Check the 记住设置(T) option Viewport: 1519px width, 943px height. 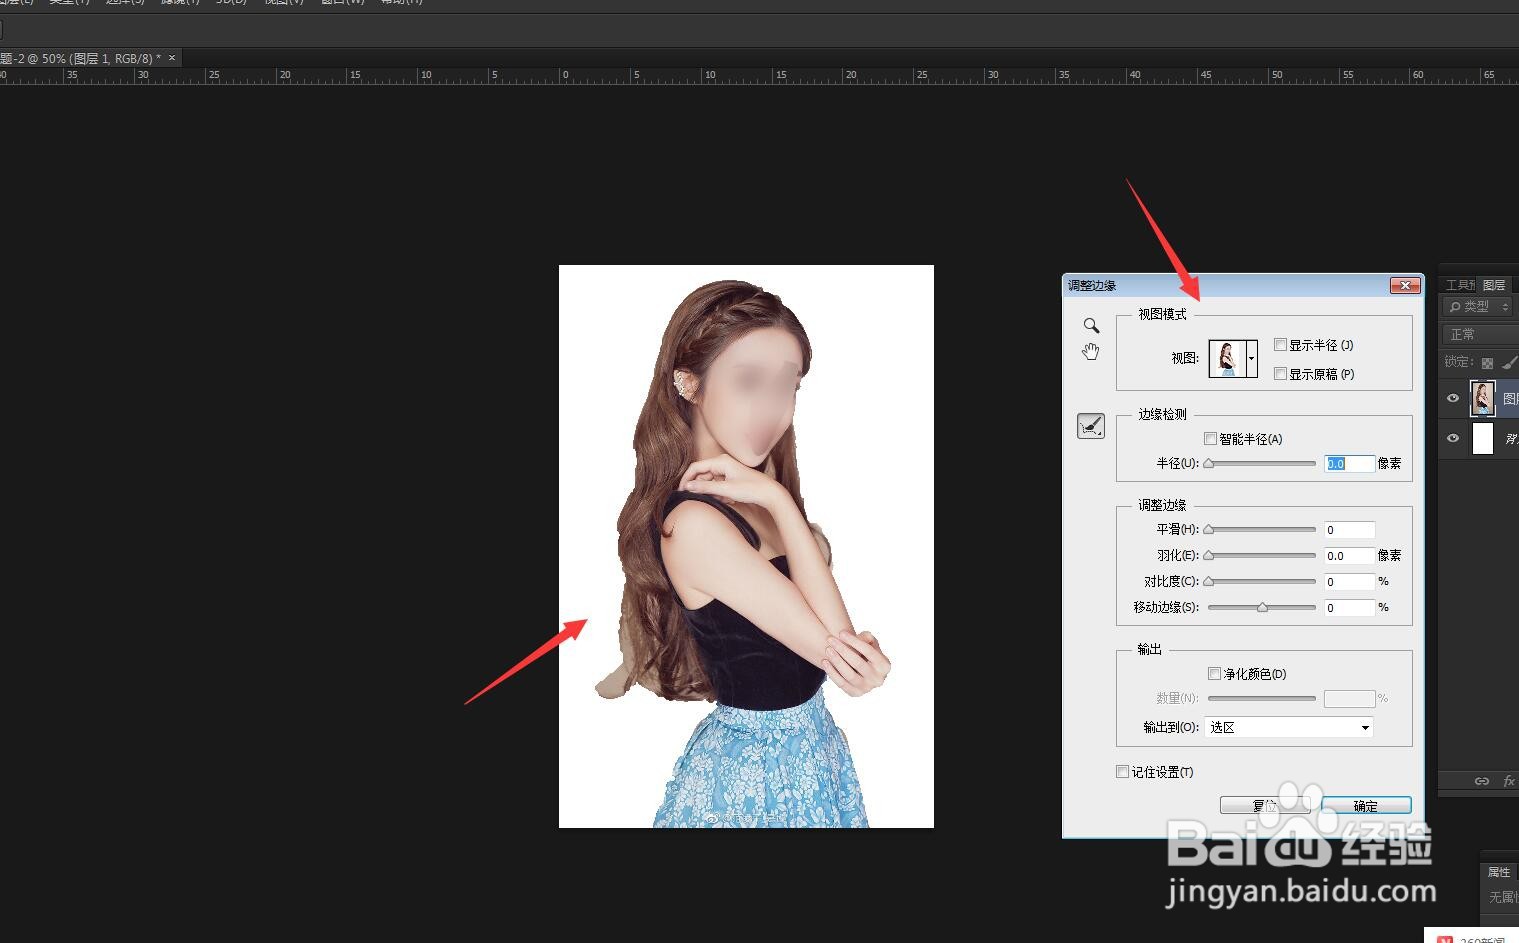[1122, 772]
